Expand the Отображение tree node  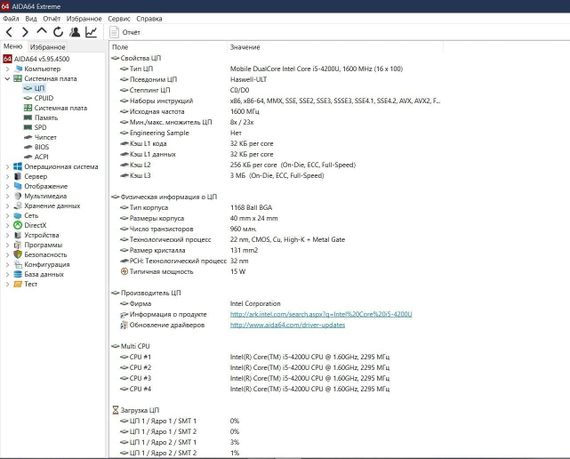(7, 186)
